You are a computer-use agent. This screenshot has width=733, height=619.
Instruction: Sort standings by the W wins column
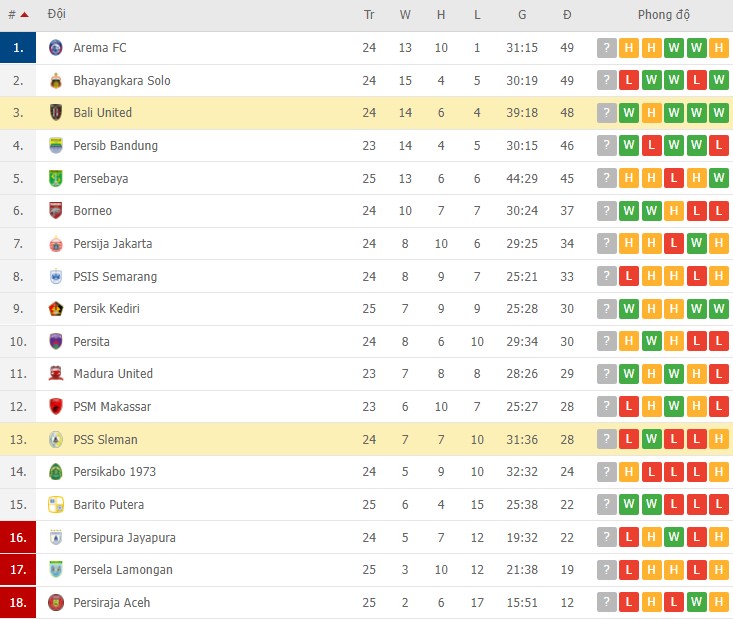(x=405, y=15)
